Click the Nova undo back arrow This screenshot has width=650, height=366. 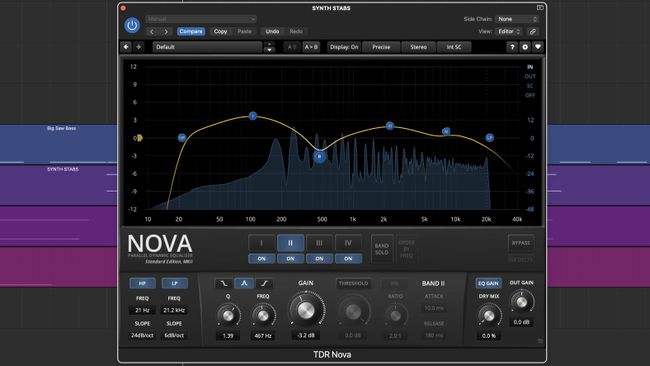click(x=126, y=47)
